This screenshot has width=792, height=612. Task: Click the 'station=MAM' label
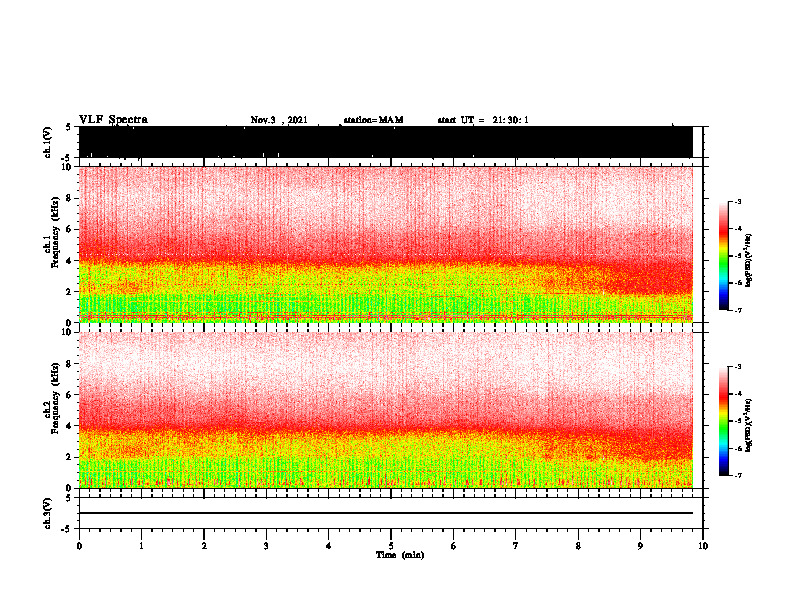(x=373, y=120)
